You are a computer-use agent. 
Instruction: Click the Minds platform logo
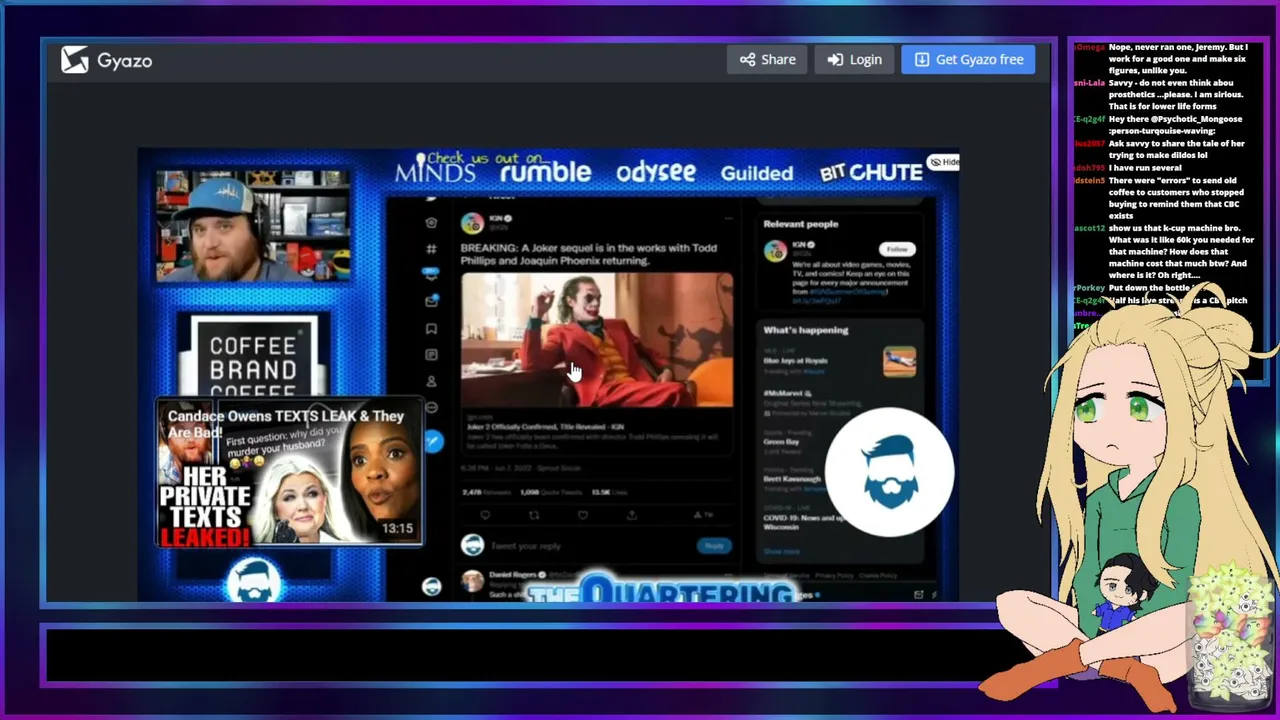[435, 171]
